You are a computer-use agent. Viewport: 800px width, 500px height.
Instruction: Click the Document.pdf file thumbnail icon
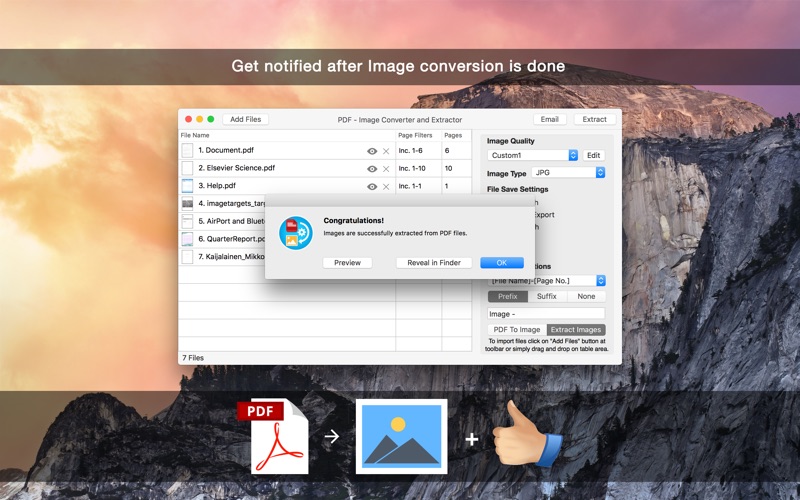188,151
